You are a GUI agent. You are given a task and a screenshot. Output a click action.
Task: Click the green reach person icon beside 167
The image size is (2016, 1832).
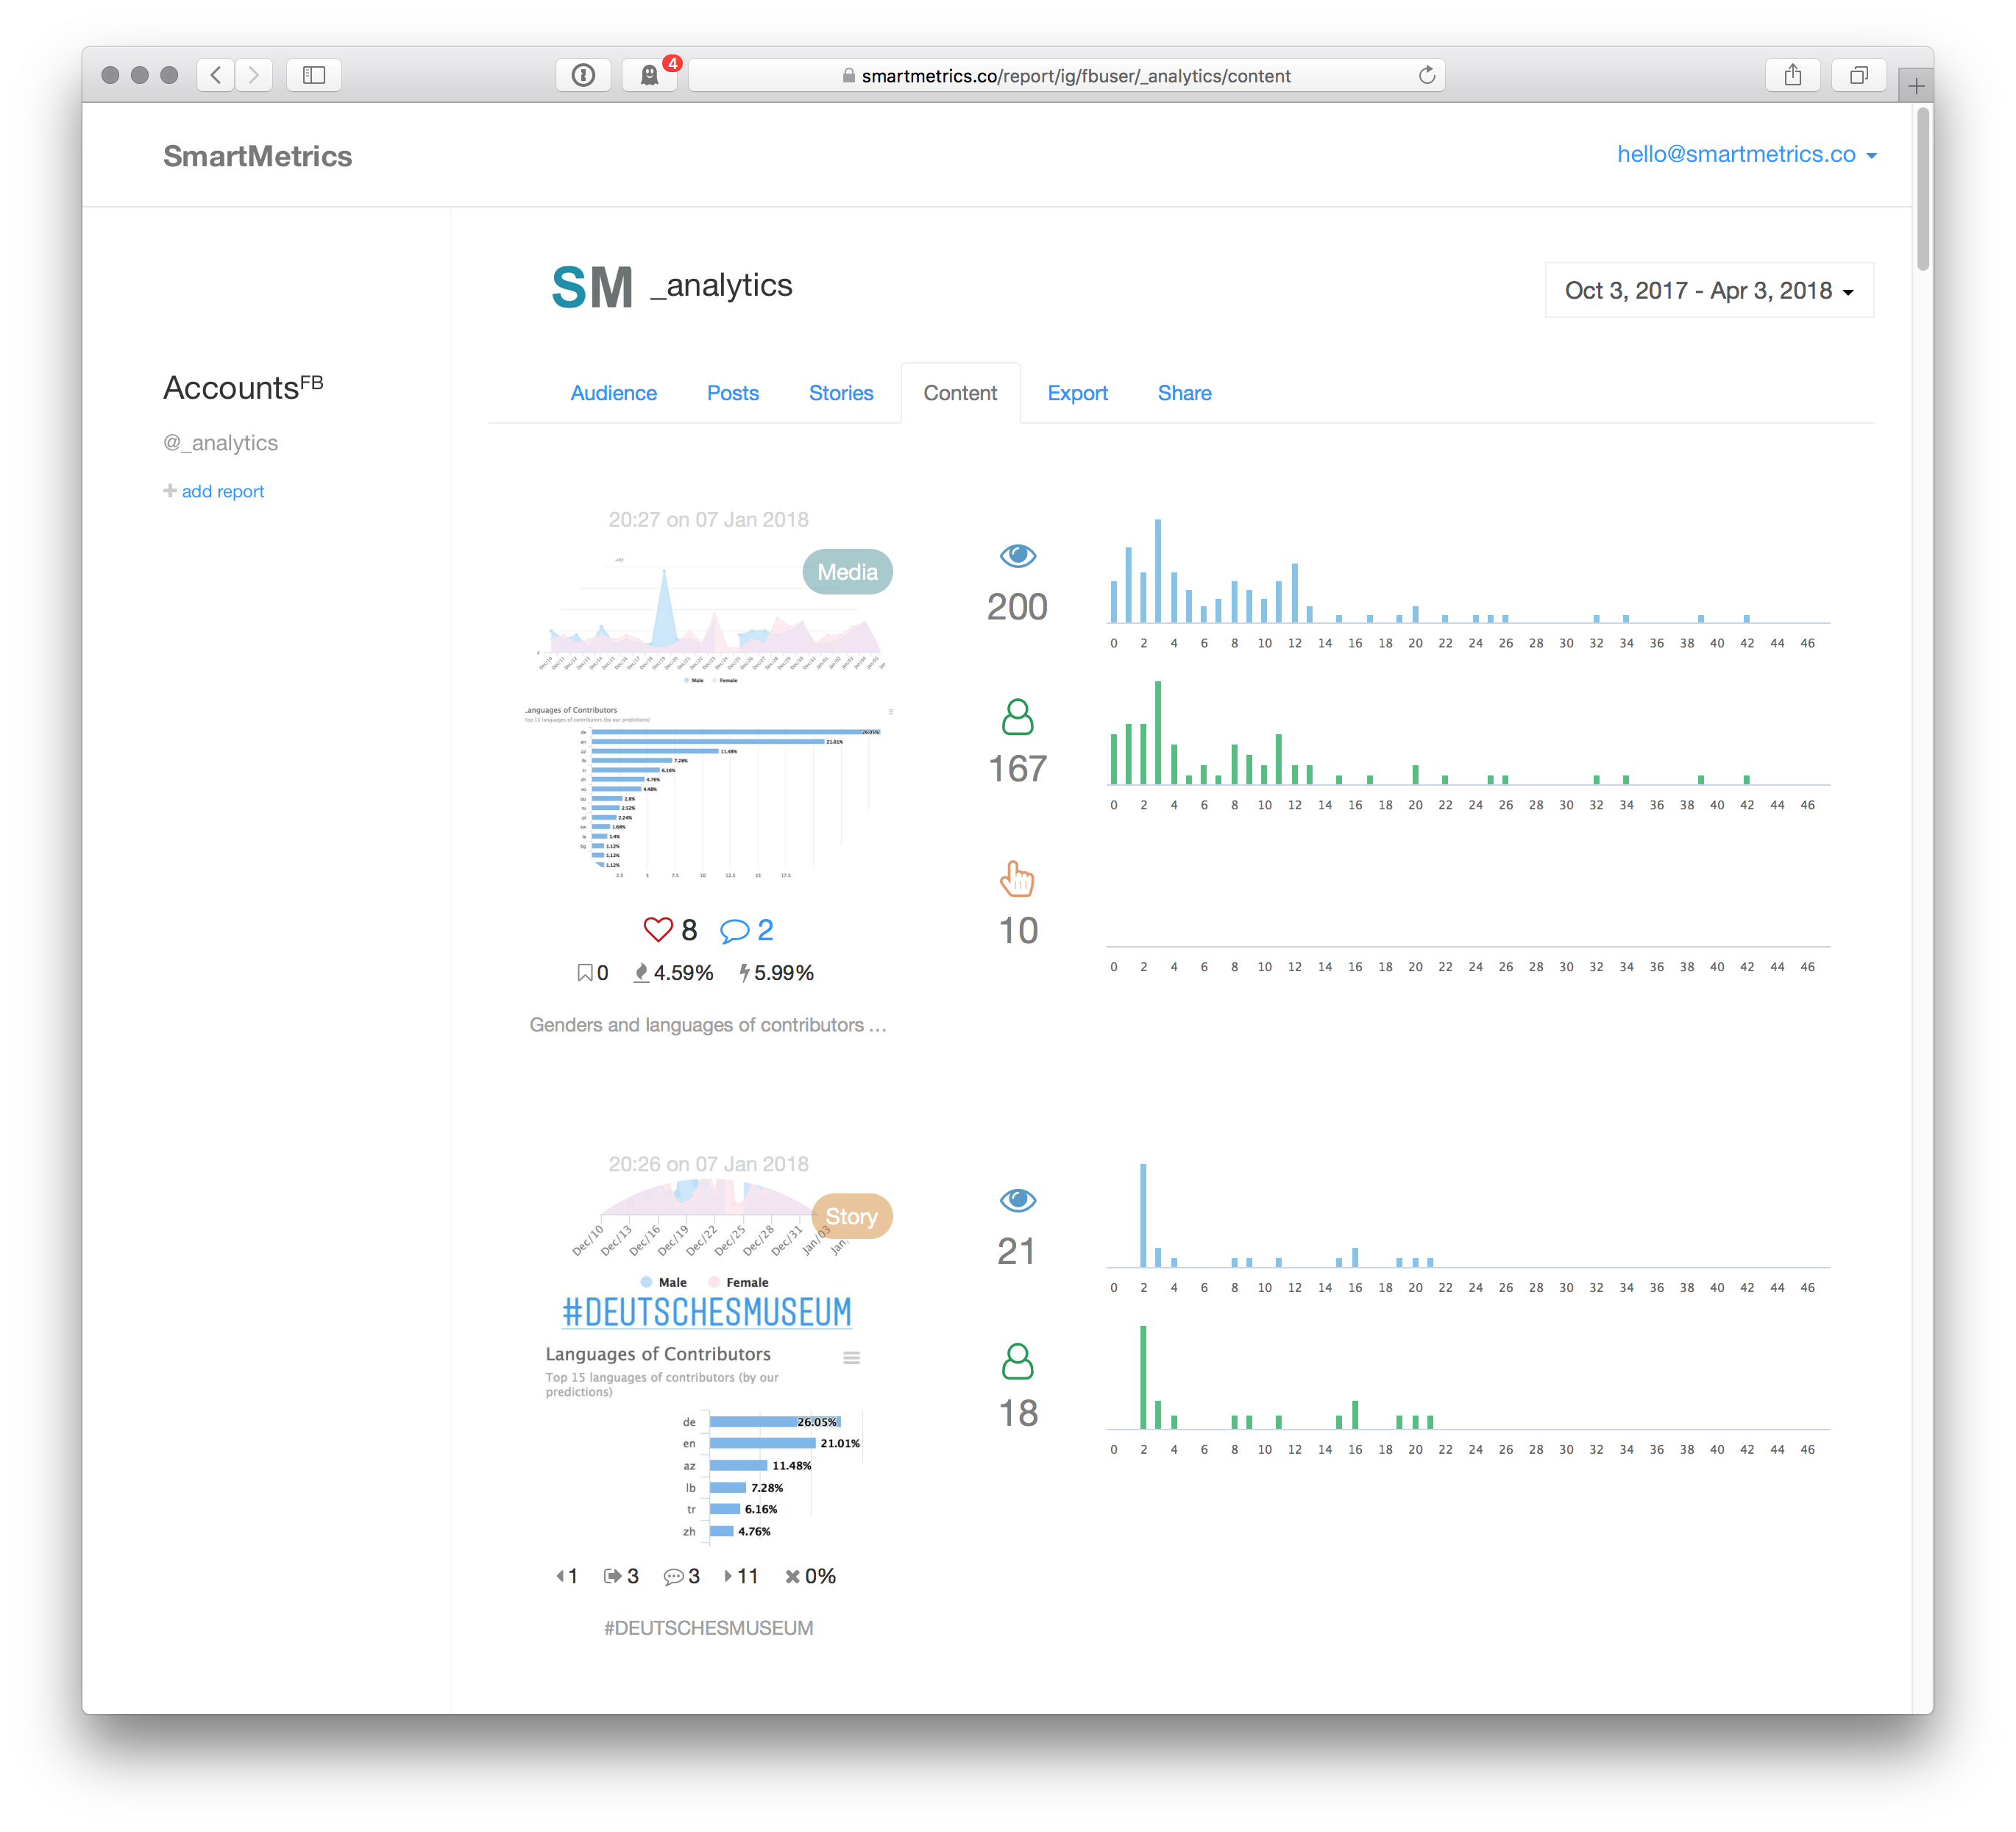[x=1017, y=716]
